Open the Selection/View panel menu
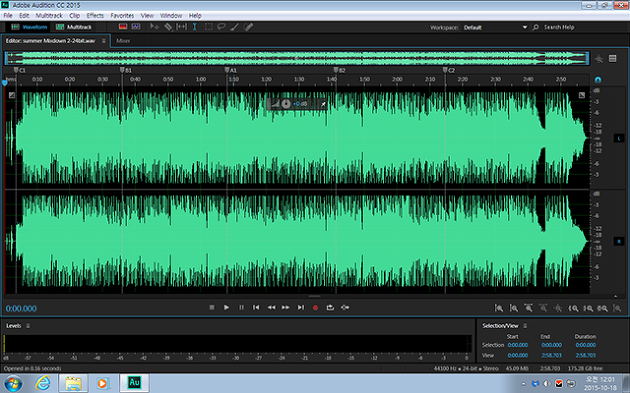Viewport: 630px width, 393px height. coord(525,325)
